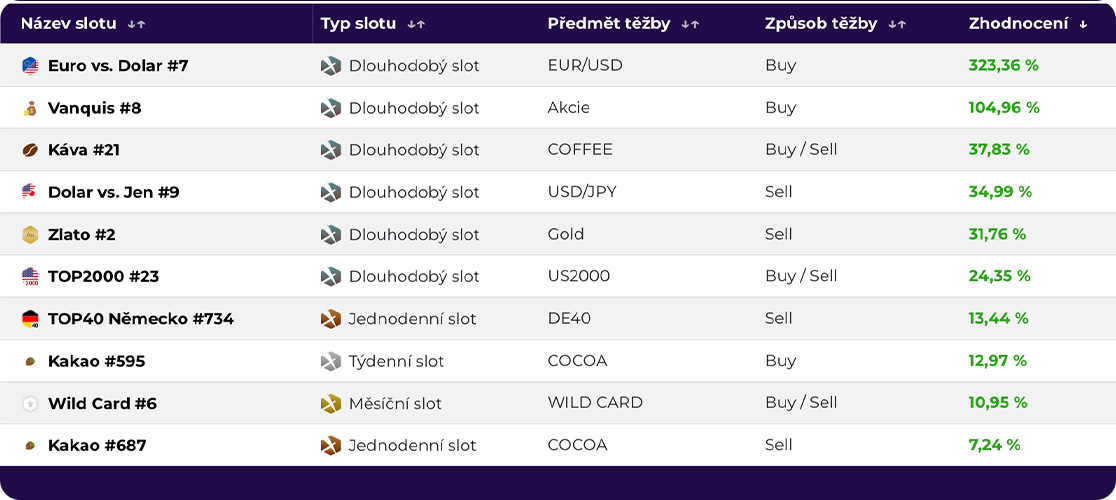Click the Wild Card #6 star icon

(30, 403)
